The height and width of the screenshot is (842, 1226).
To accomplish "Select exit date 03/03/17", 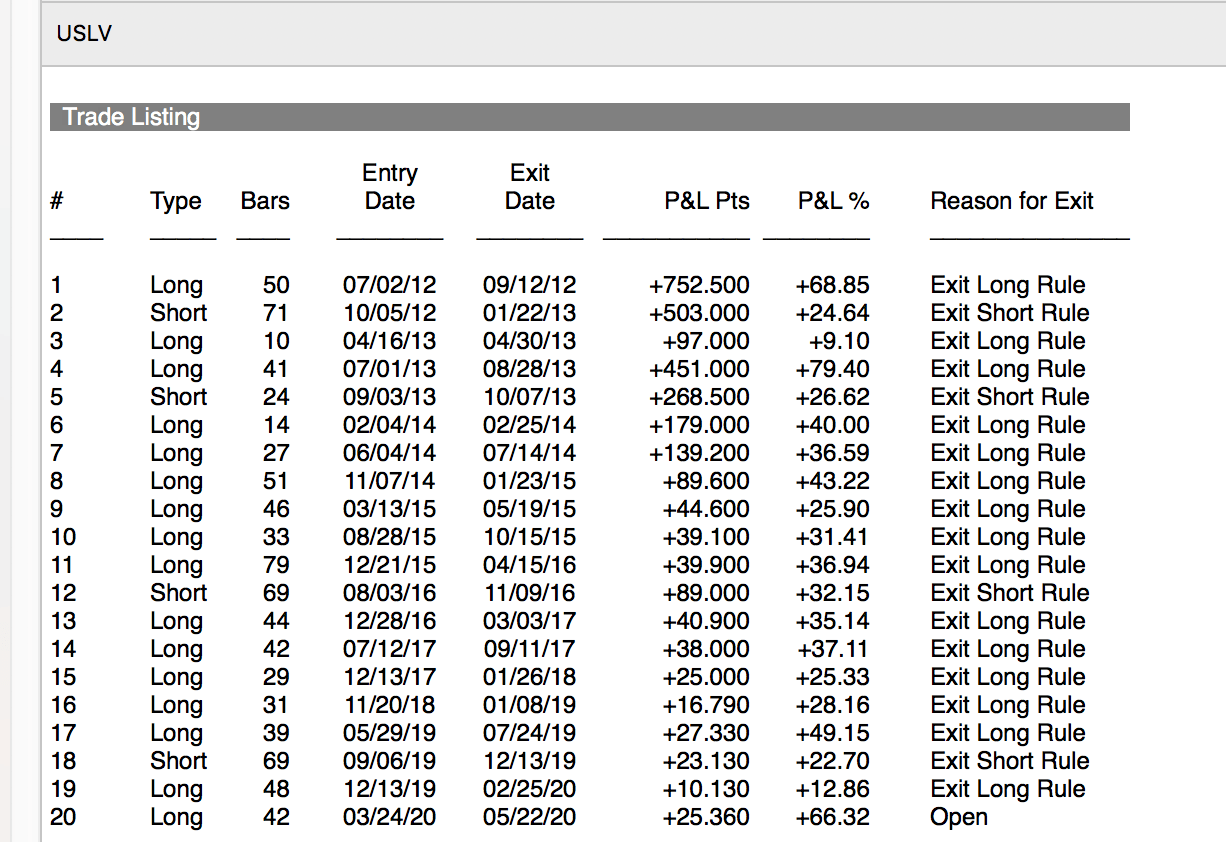I will click(530, 621).
